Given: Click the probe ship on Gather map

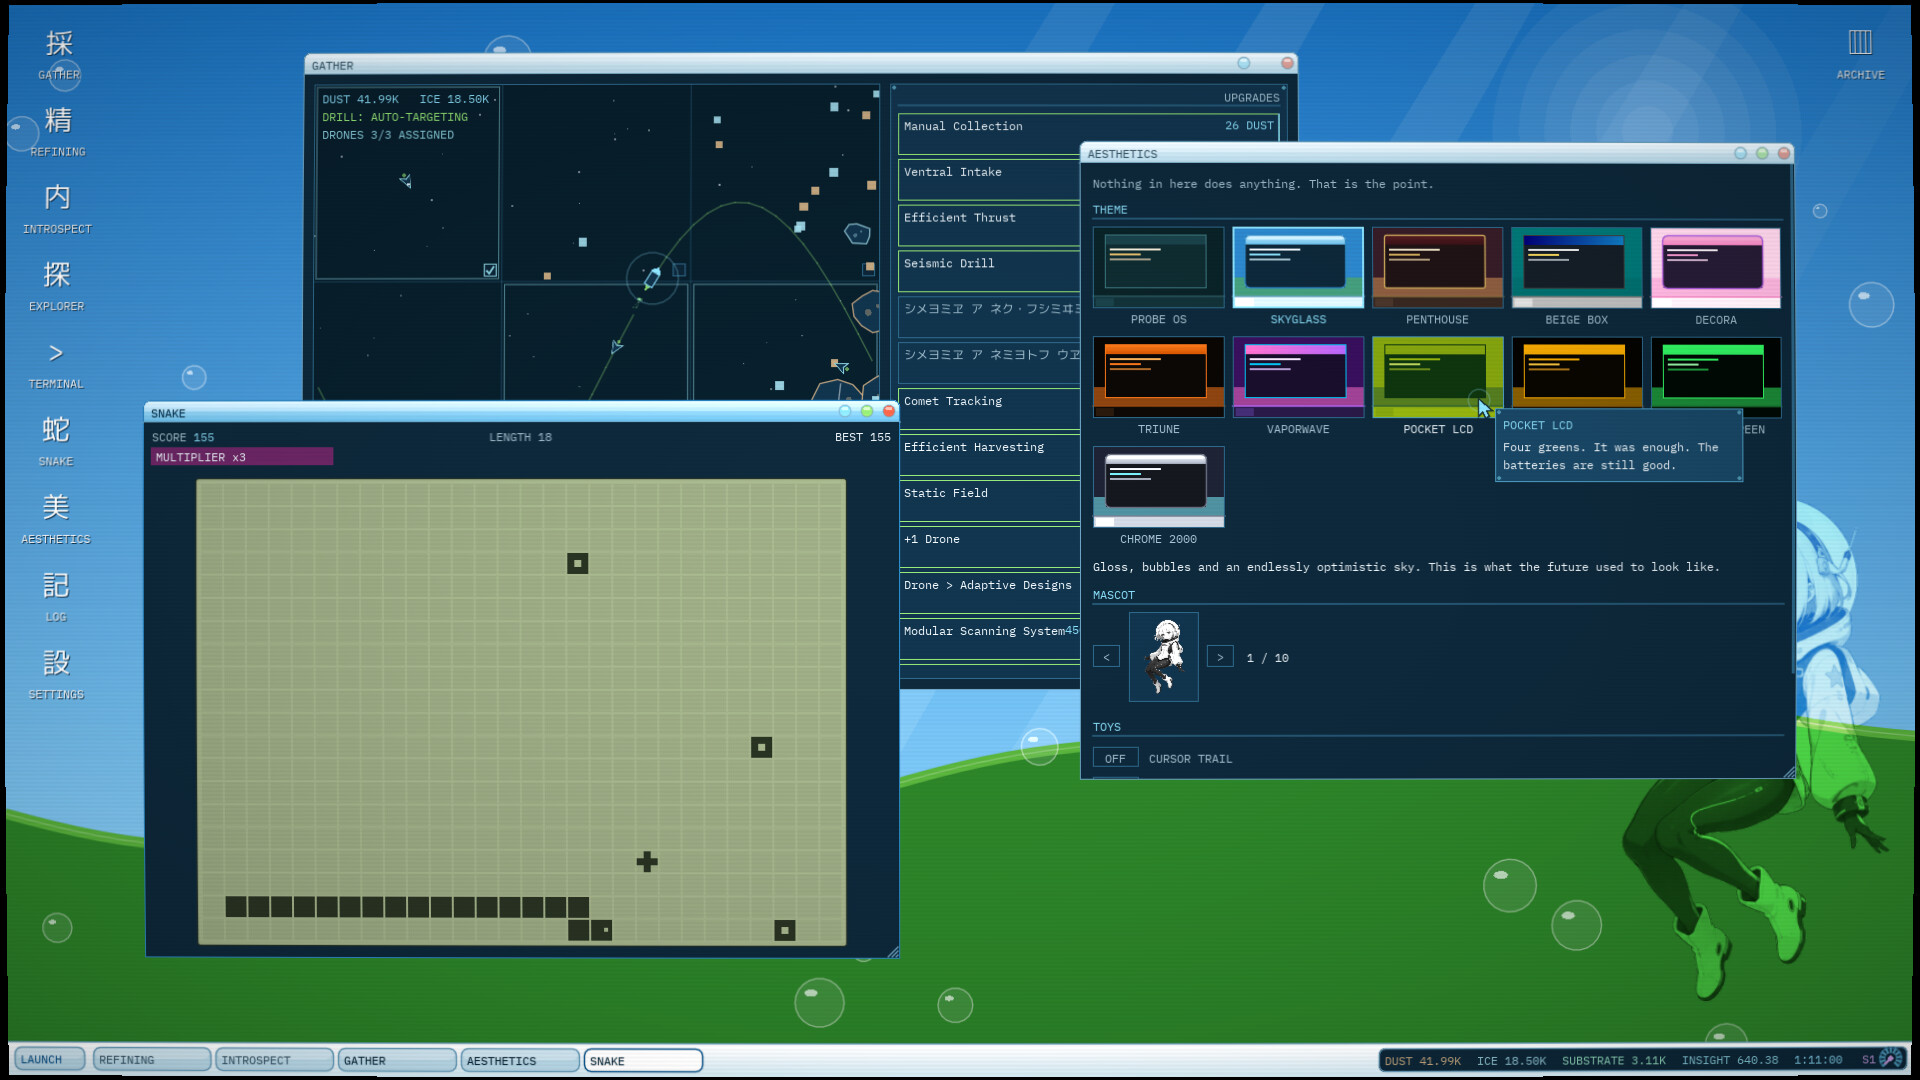Looking at the screenshot, I should pyautogui.click(x=652, y=278).
